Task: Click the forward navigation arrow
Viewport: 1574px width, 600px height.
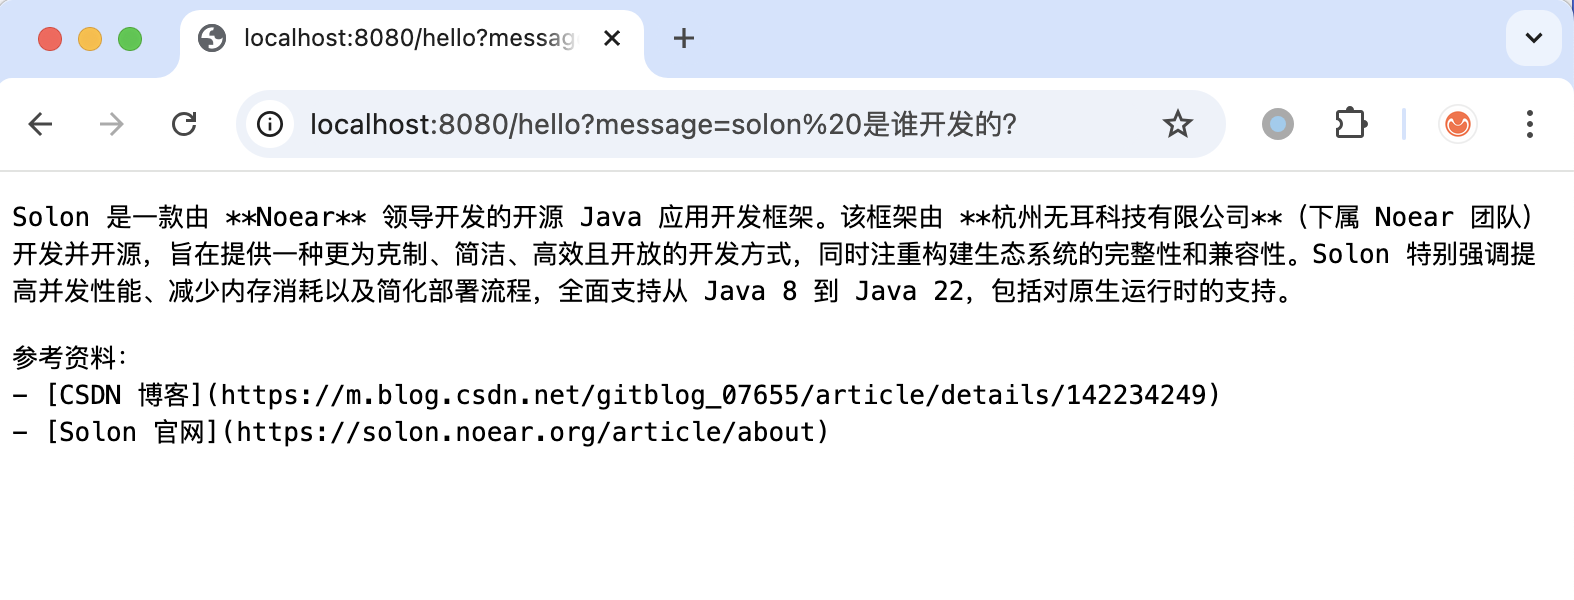Action: pos(111,124)
